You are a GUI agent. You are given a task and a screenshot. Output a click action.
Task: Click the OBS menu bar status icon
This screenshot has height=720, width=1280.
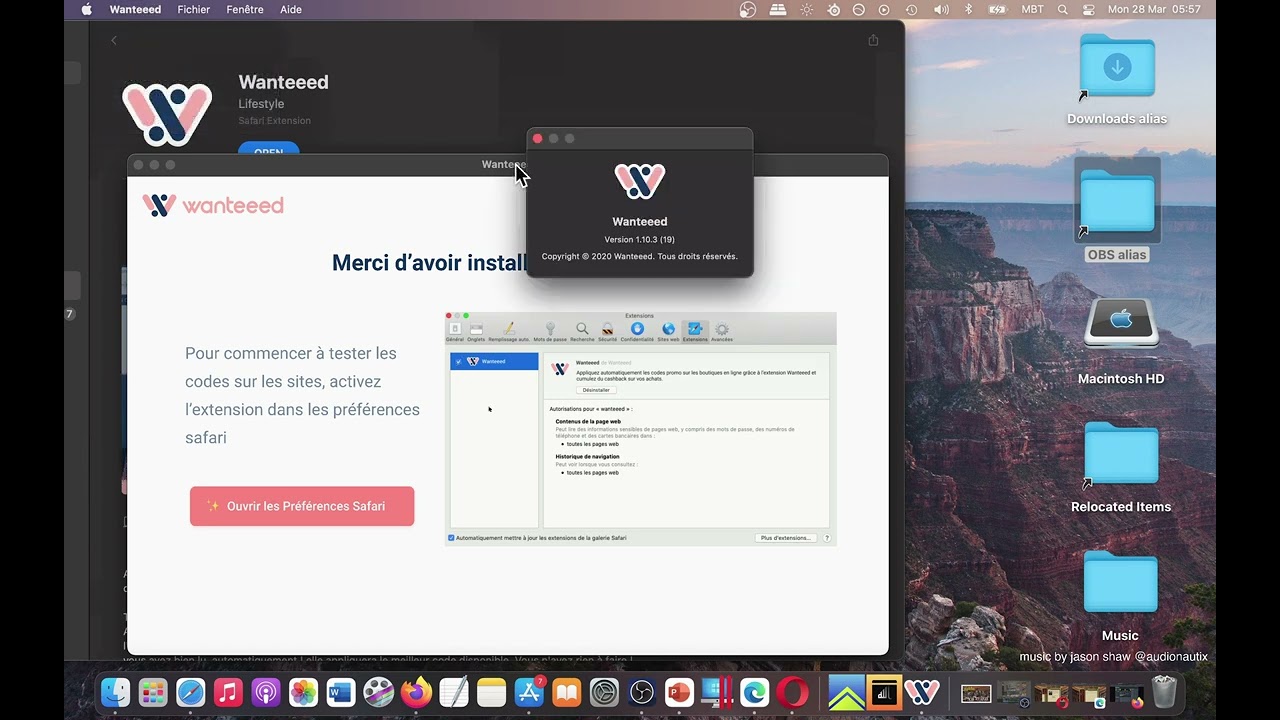[747, 9]
